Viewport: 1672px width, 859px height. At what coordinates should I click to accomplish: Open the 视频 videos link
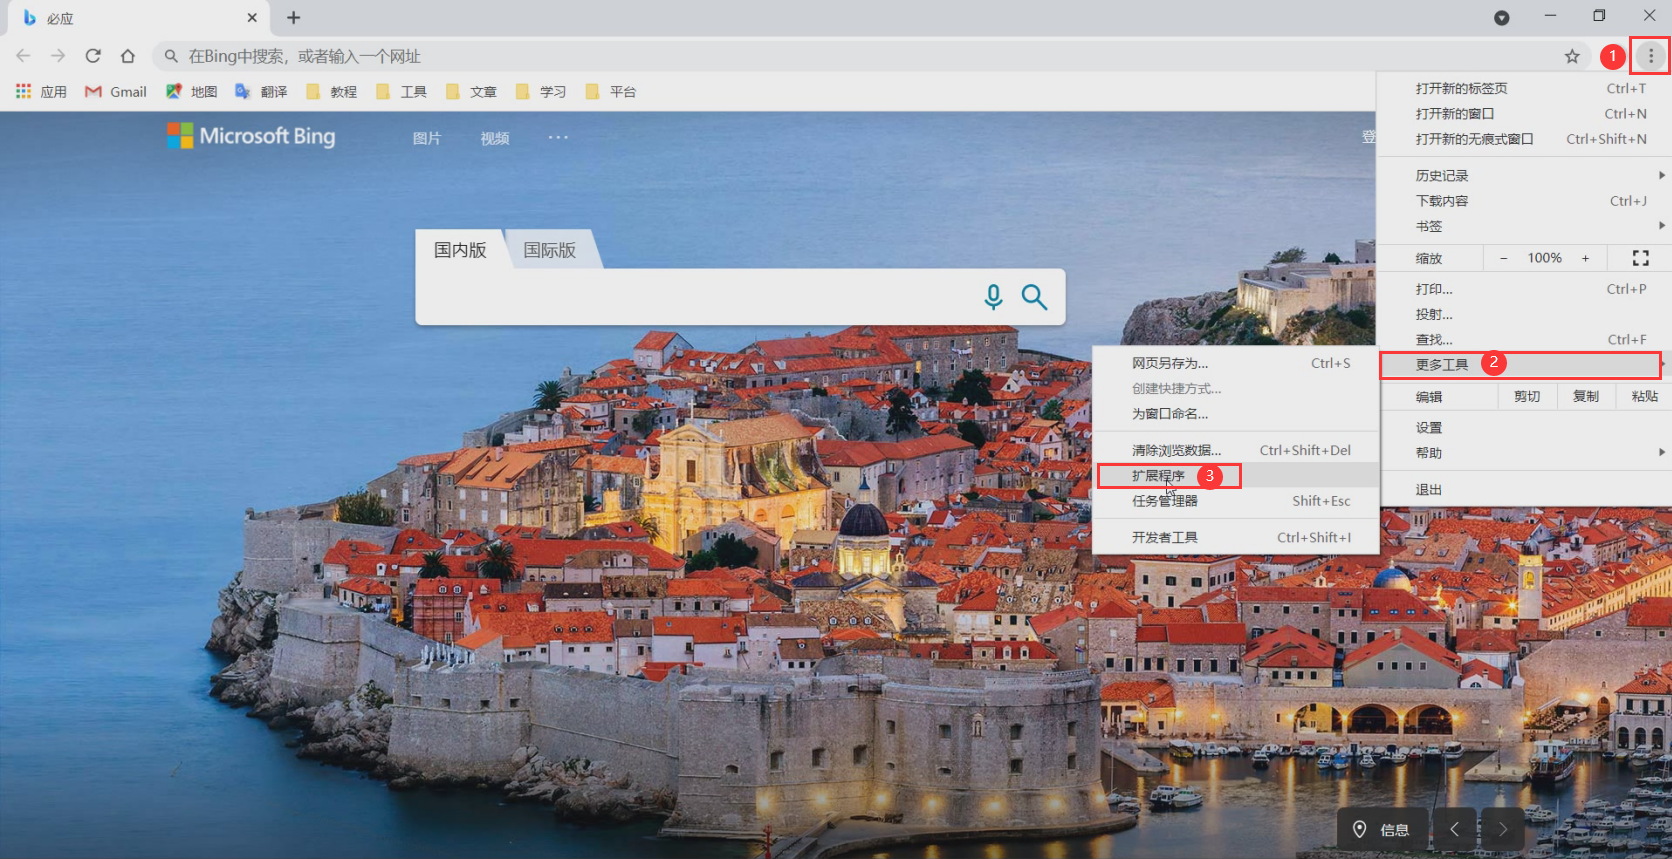(x=495, y=138)
